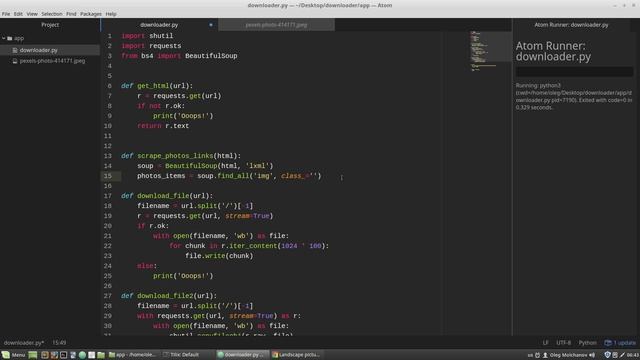
Task: Click the jpeg file icon in tree
Action: point(15,61)
